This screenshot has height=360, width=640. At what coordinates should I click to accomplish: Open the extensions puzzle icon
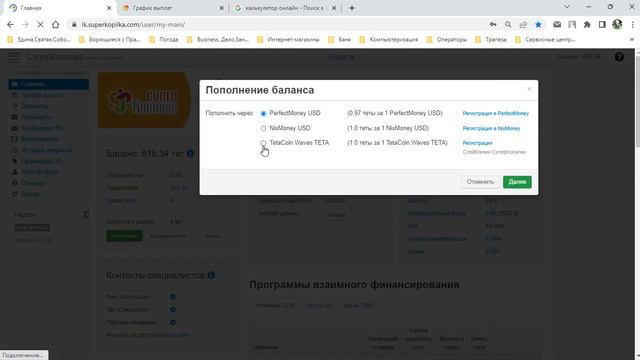point(587,25)
